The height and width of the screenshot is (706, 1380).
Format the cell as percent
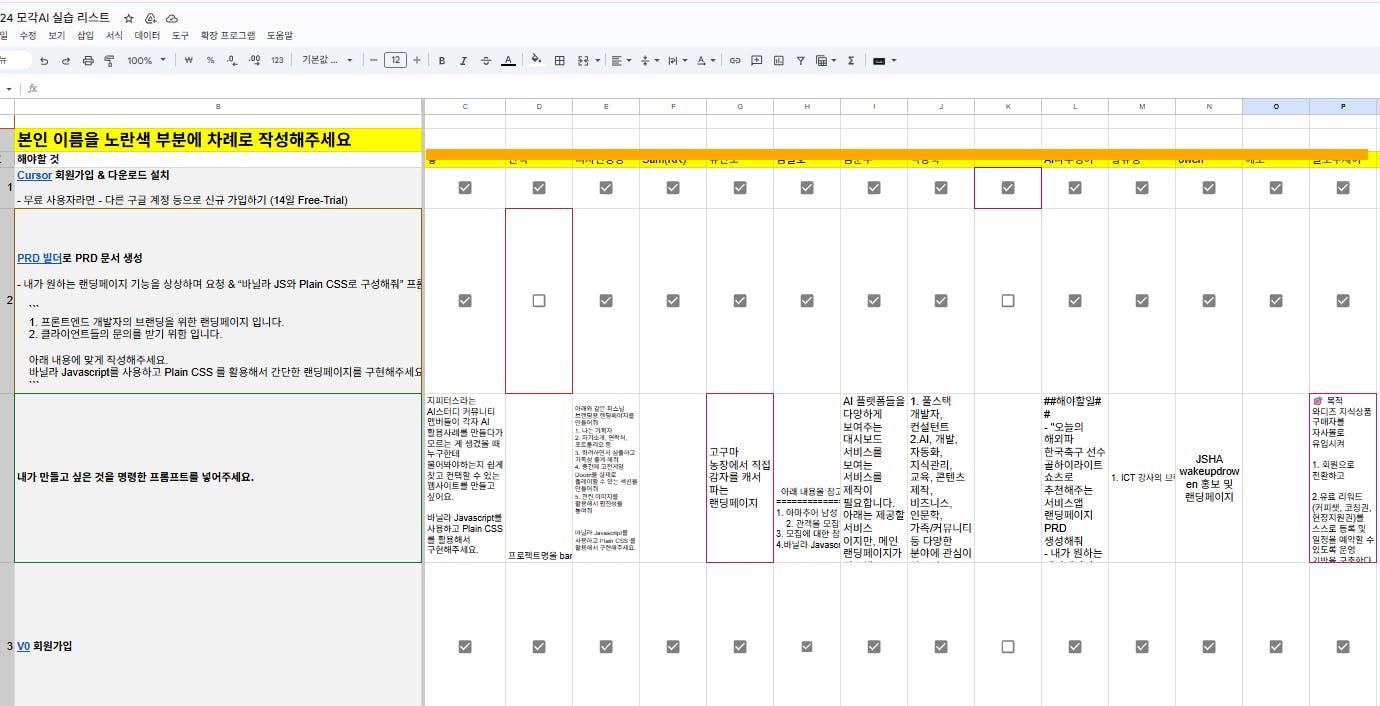210,61
